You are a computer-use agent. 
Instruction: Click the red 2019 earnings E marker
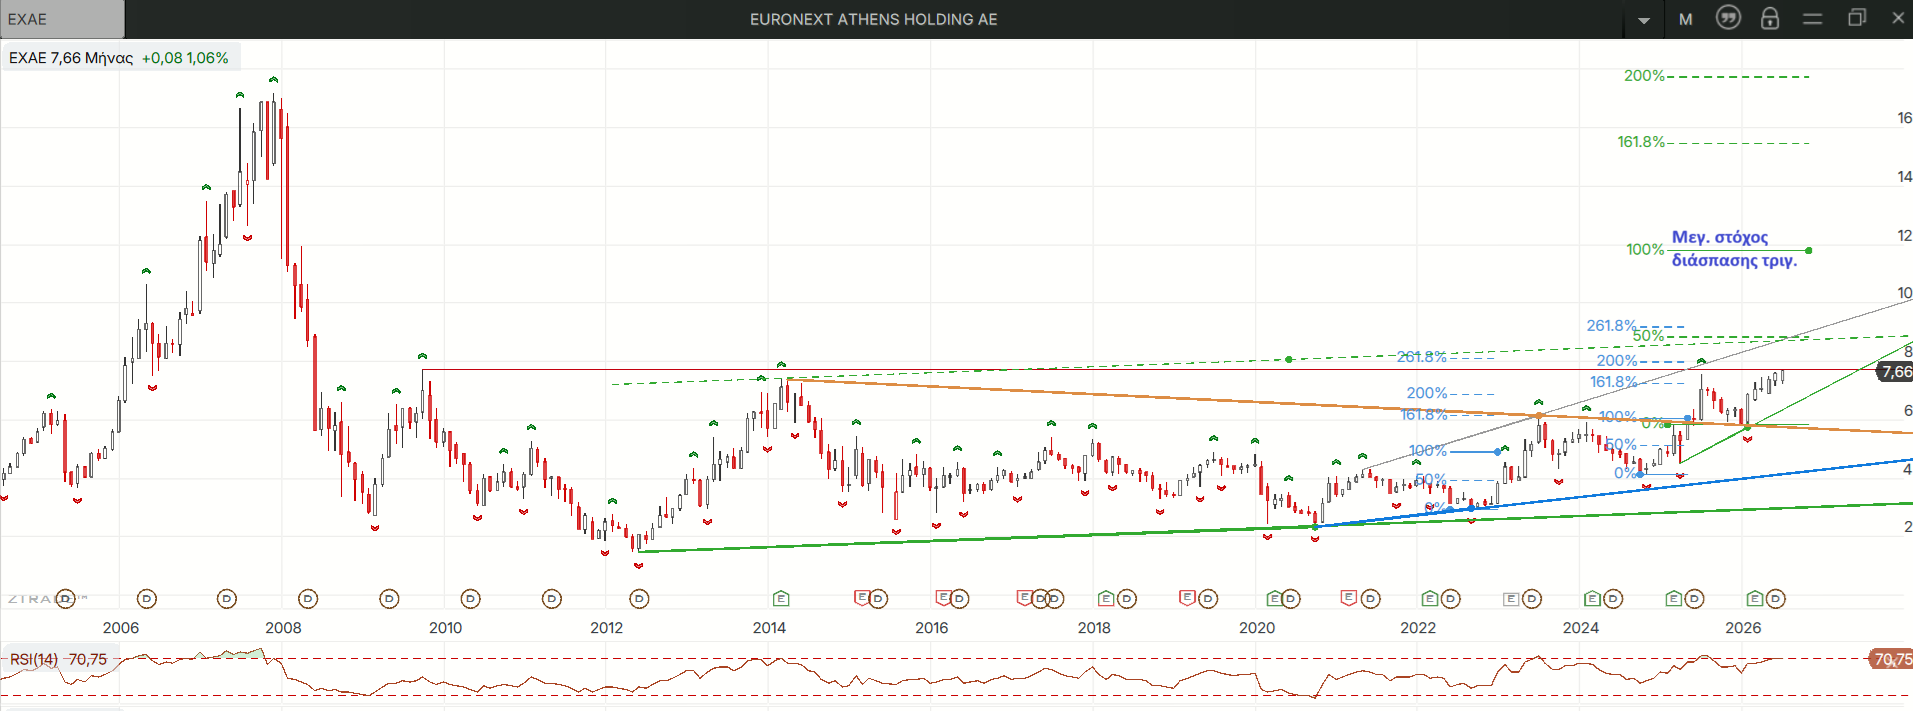[1187, 598]
